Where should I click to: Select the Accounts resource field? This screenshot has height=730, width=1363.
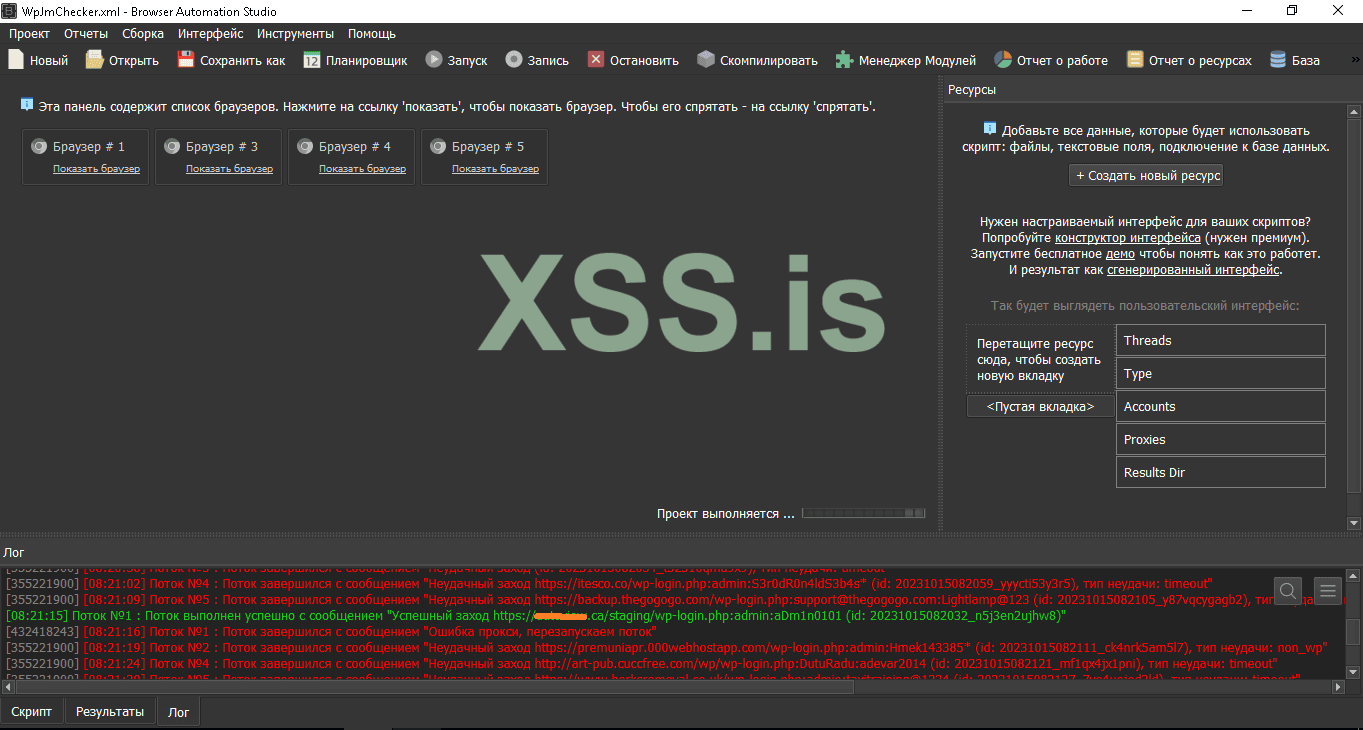[x=1221, y=406]
